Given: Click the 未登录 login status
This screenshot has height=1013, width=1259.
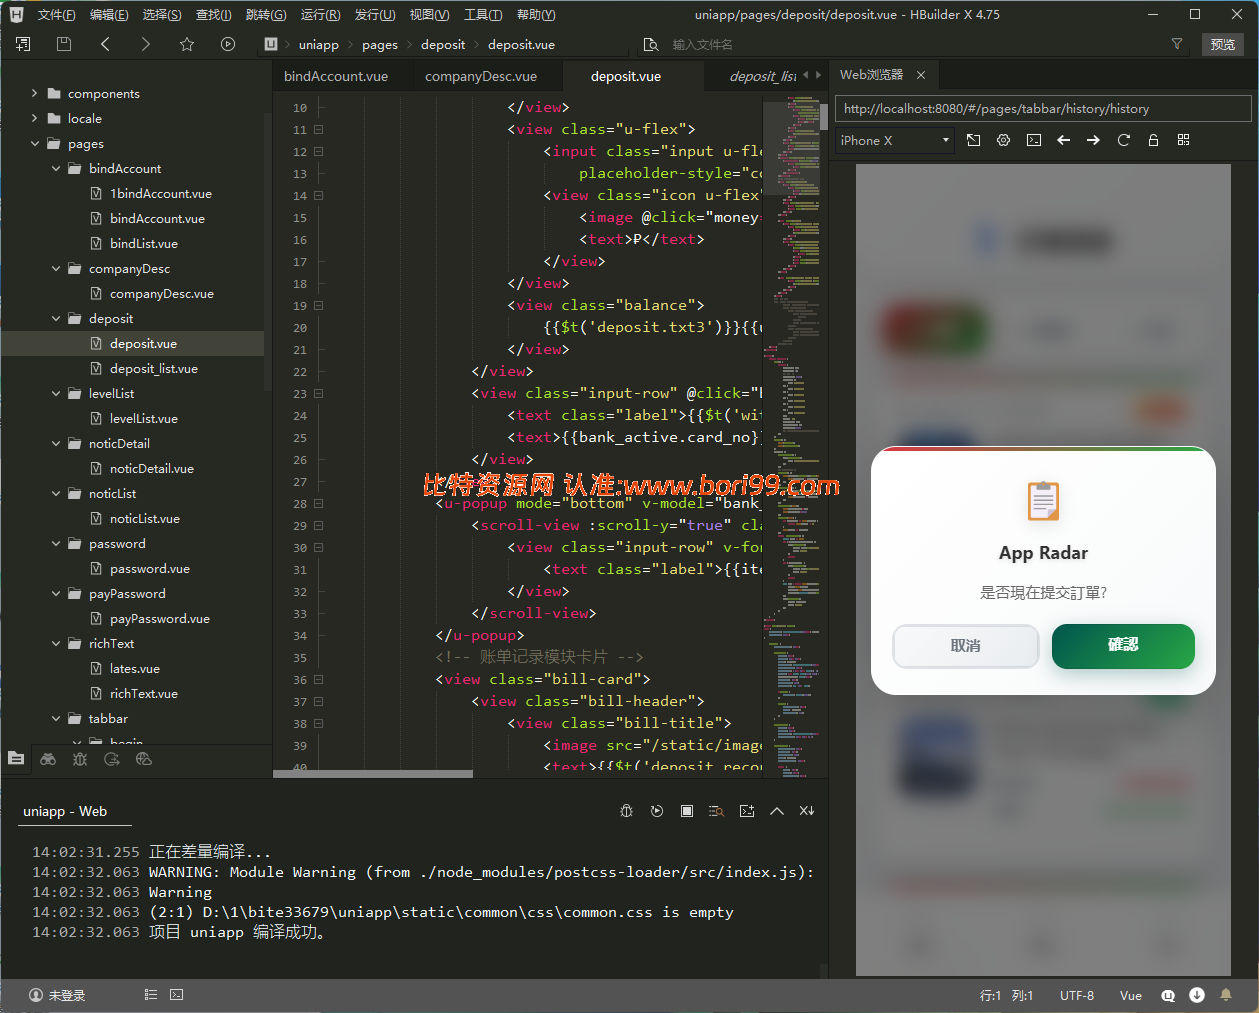Looking at the screenshot, I should click(58, 995).
